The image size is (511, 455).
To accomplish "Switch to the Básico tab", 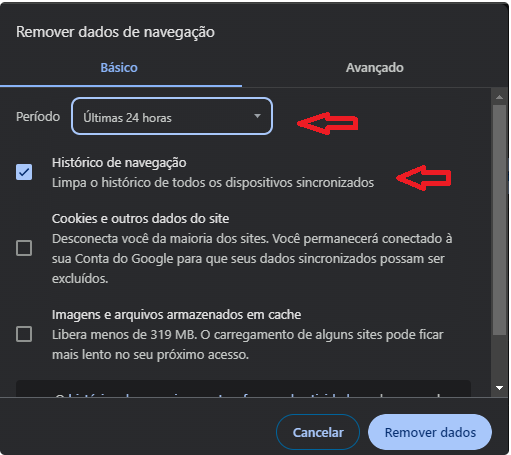I will click(119, 68).
